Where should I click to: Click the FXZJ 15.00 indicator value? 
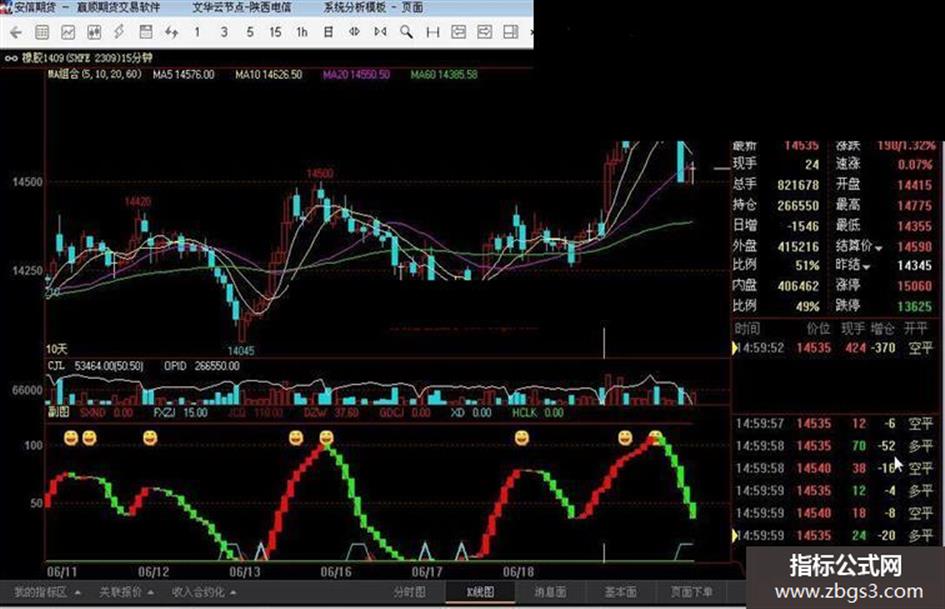pos(180,413)
